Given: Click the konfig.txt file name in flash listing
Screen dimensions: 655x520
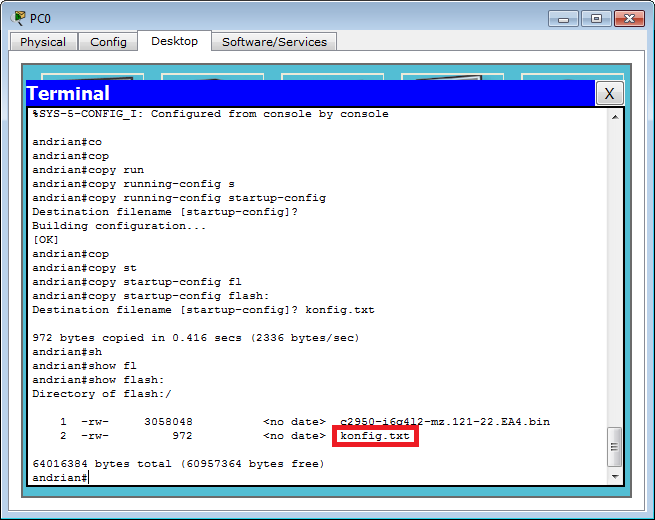Looking at the screenshot, I should coord(375,436).
